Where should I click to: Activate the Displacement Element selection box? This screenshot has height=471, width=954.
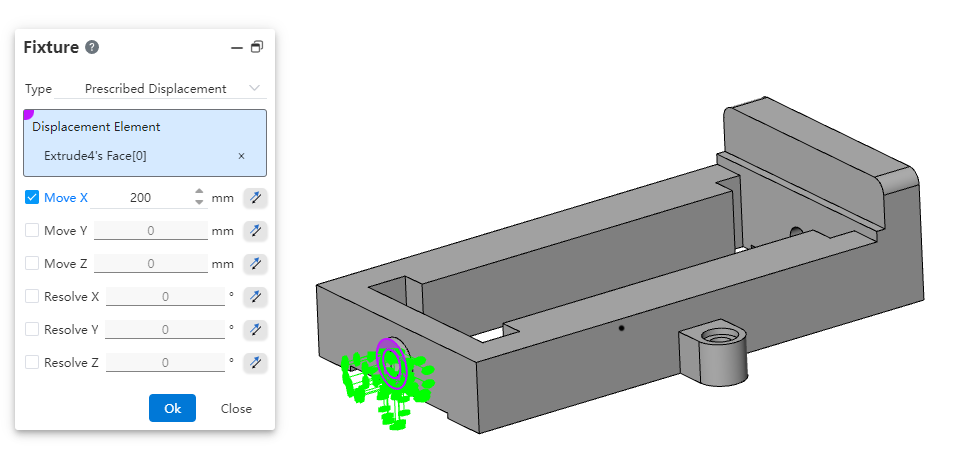point(145,127)
